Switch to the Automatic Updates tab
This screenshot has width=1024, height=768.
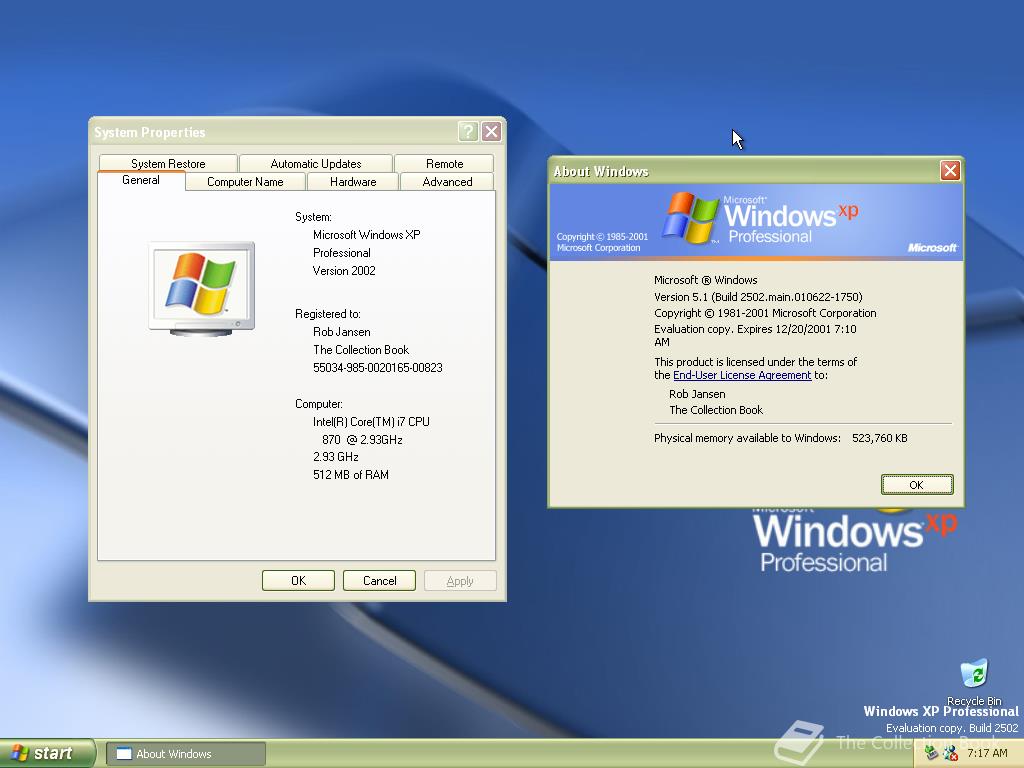315,163
